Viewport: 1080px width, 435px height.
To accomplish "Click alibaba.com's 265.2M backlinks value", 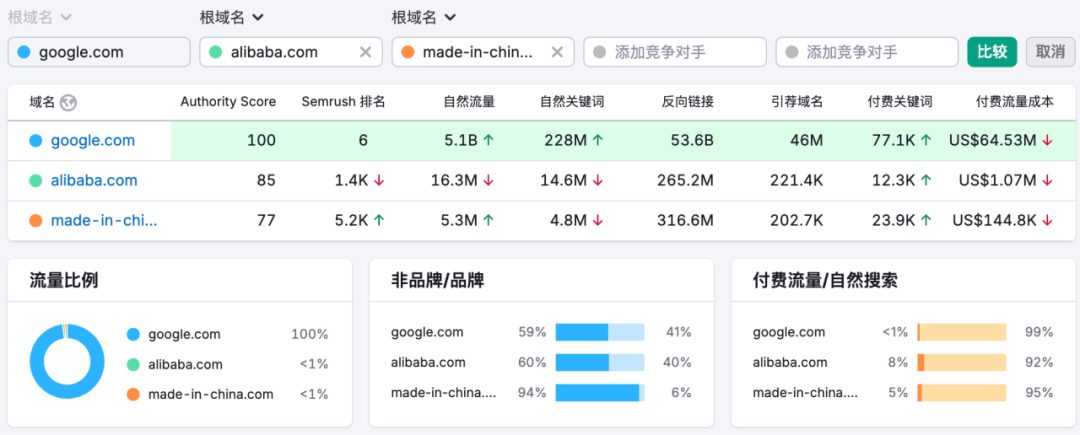I will (x=685, y=181).
